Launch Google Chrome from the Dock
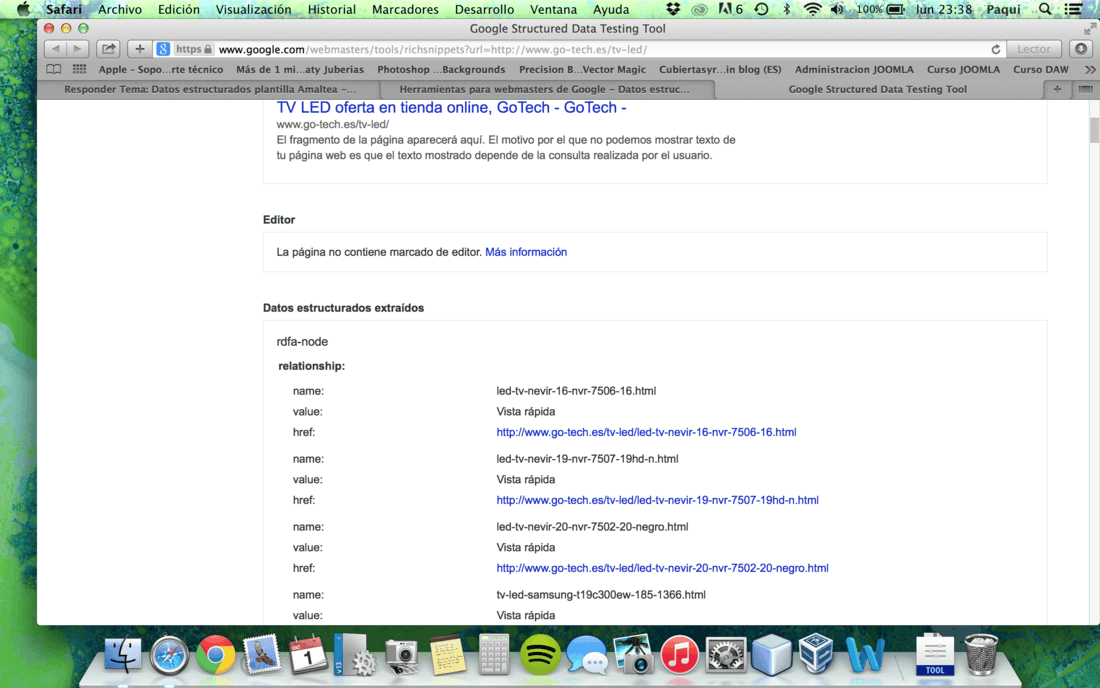The width and height of the screenshot is (1100, 688). point(215,655)
